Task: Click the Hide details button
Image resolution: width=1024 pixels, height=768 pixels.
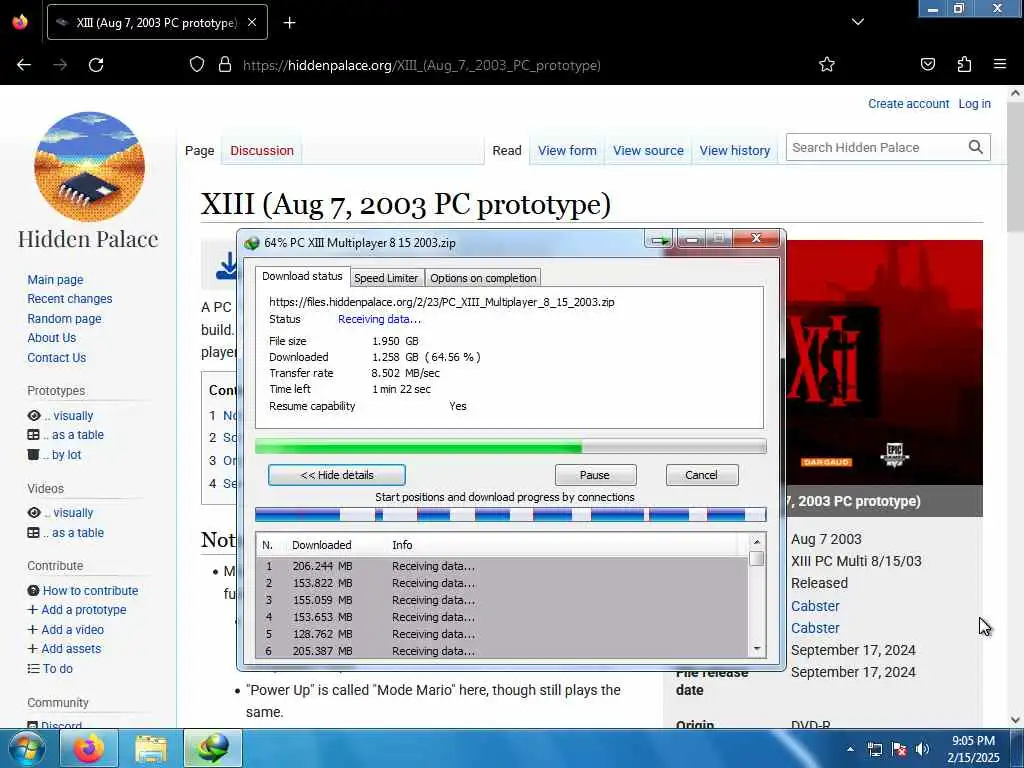Action: [337, 475]
